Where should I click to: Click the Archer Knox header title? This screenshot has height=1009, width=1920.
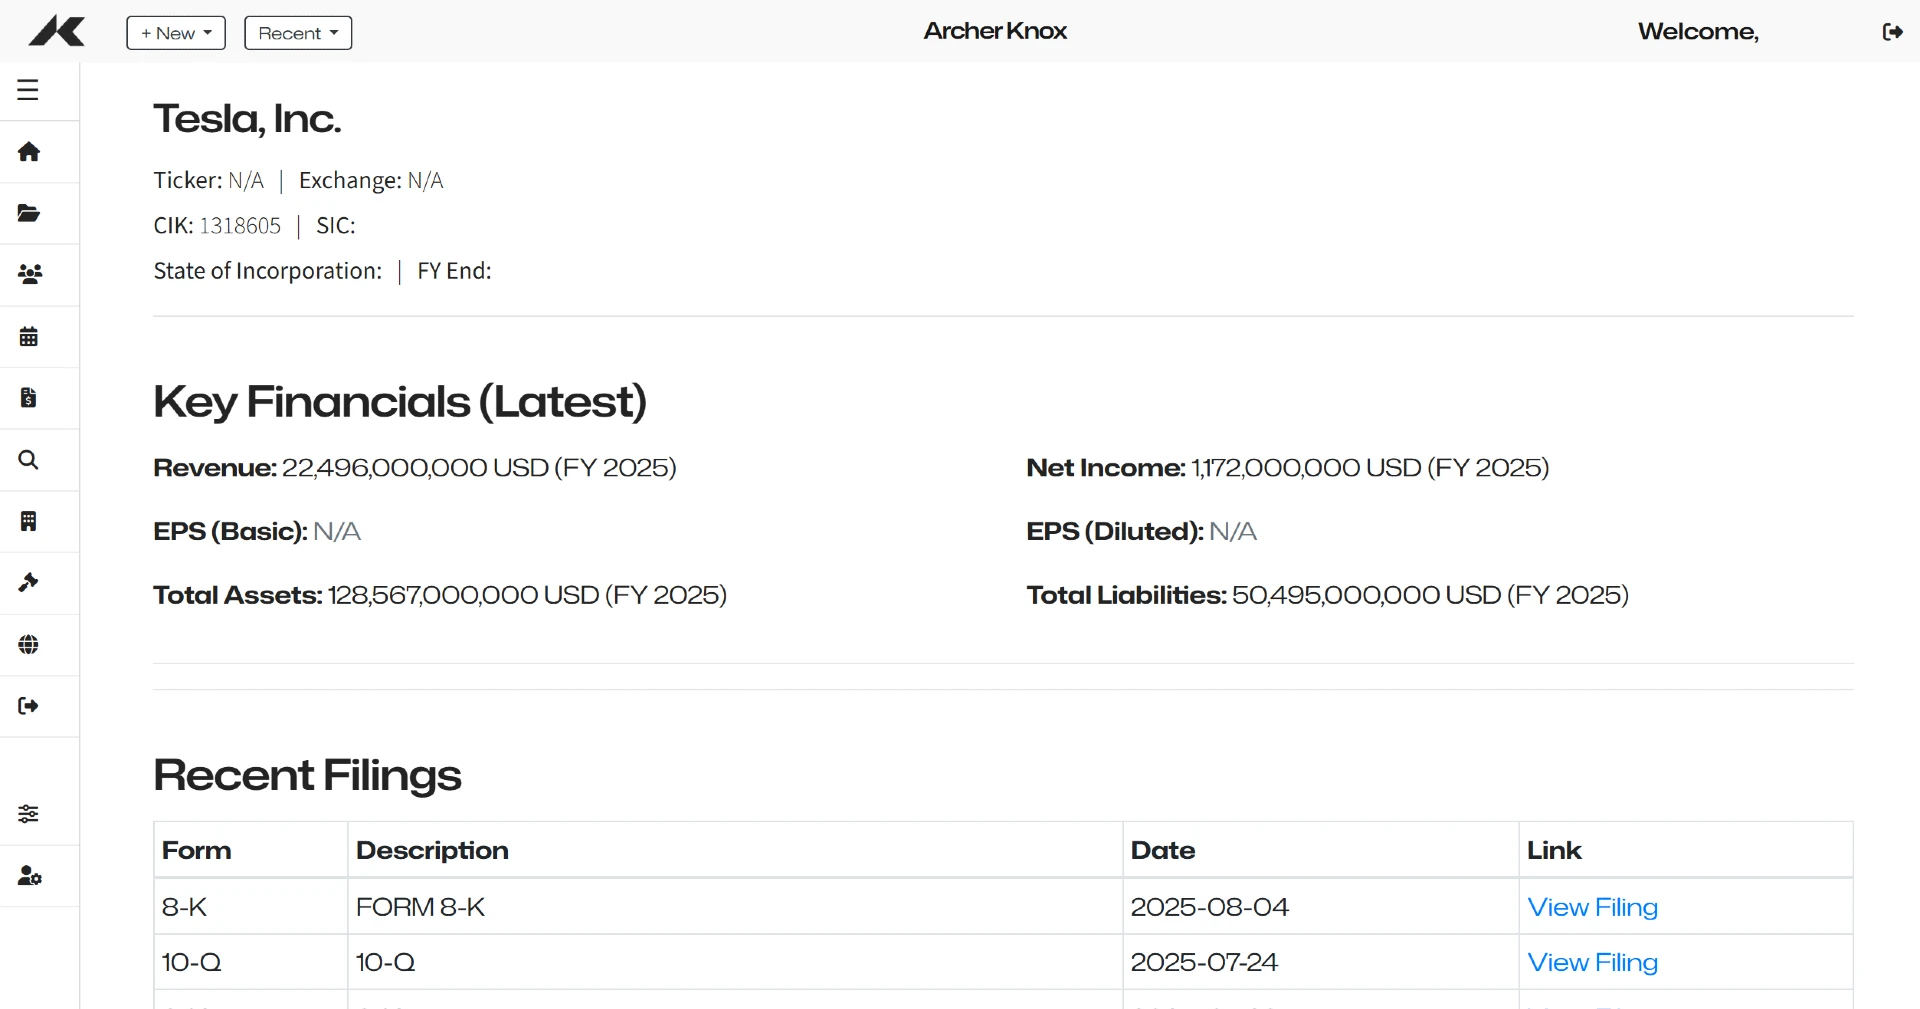995,31
